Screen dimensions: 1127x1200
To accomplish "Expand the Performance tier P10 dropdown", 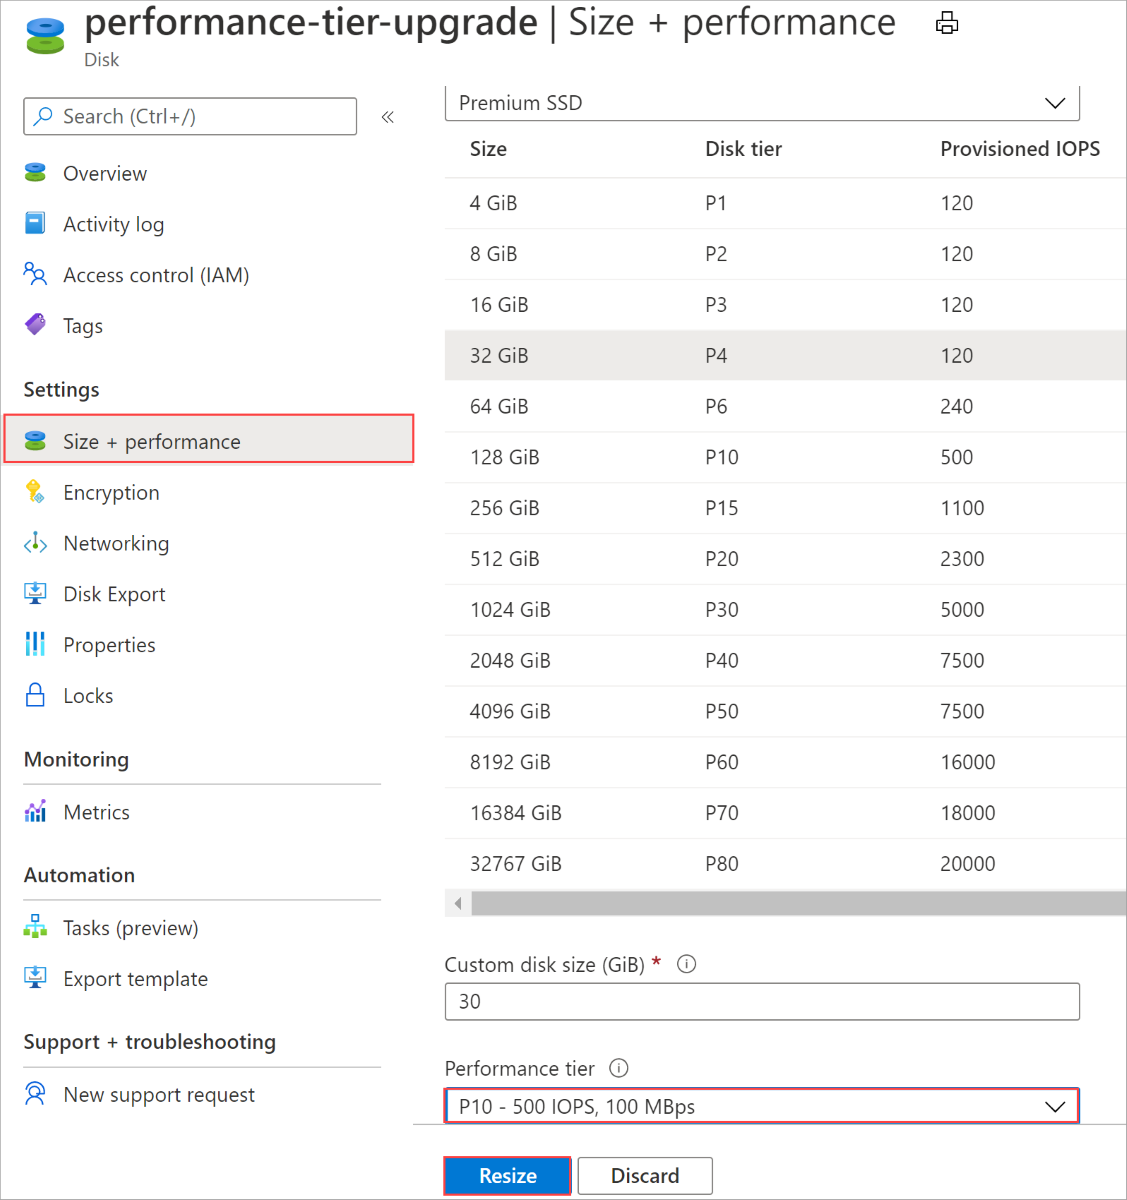I will 761,1106.
